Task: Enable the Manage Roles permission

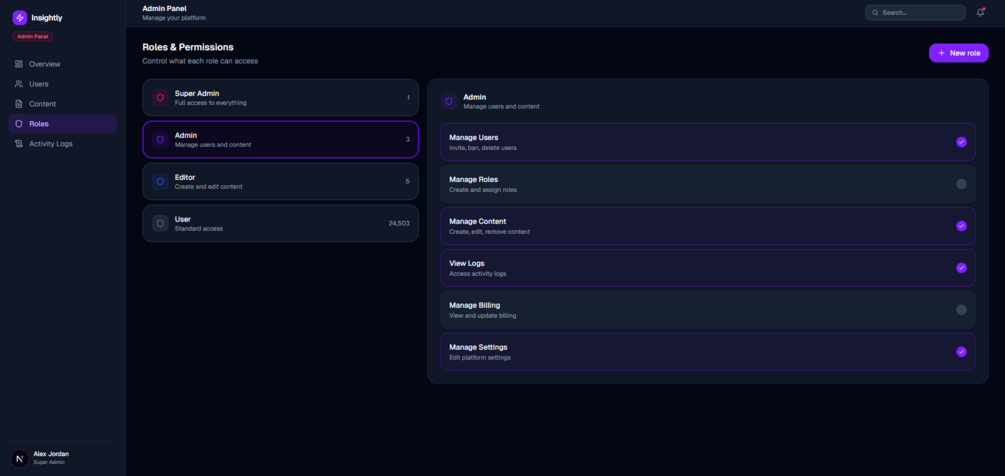Action: pos(961,184)
